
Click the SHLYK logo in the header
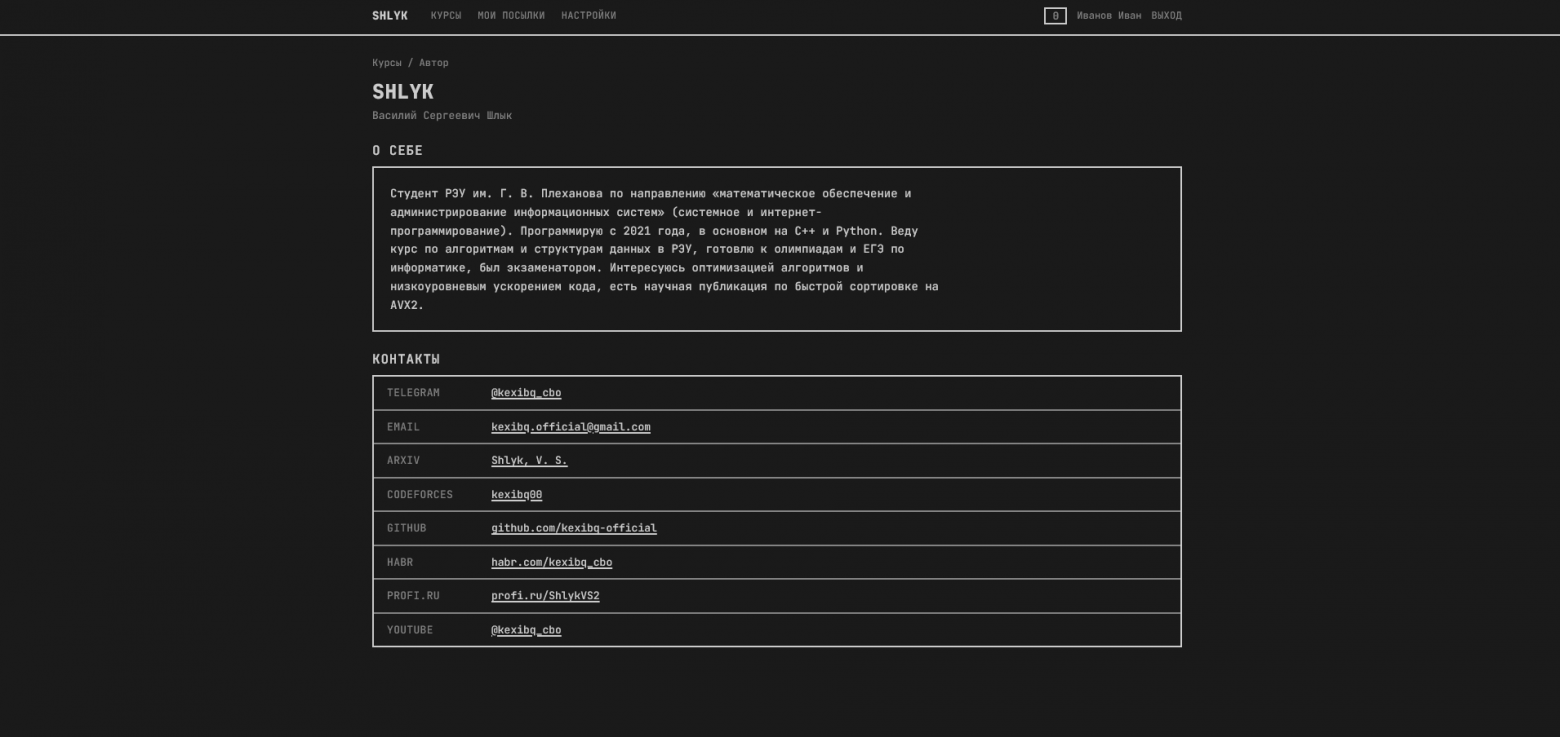pyautogui.click(x=390, y=16)
